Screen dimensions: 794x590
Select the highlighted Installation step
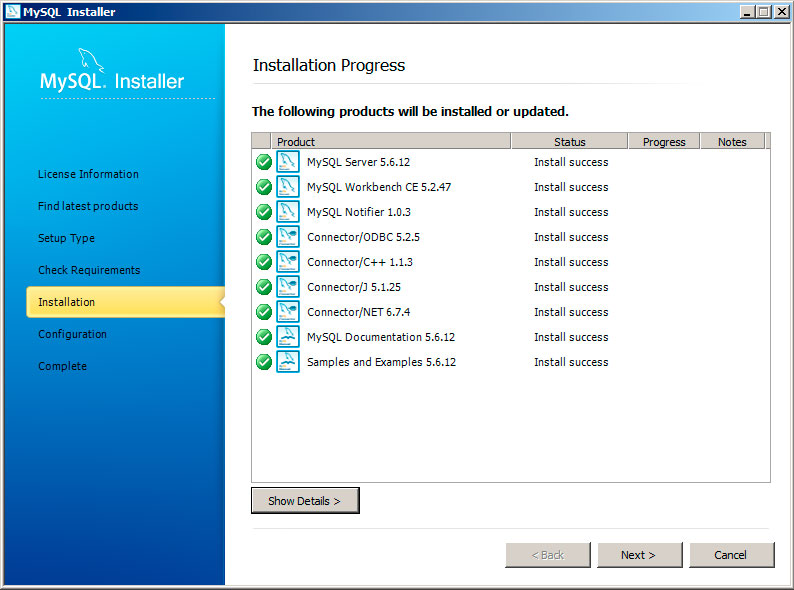coord(126,302)
